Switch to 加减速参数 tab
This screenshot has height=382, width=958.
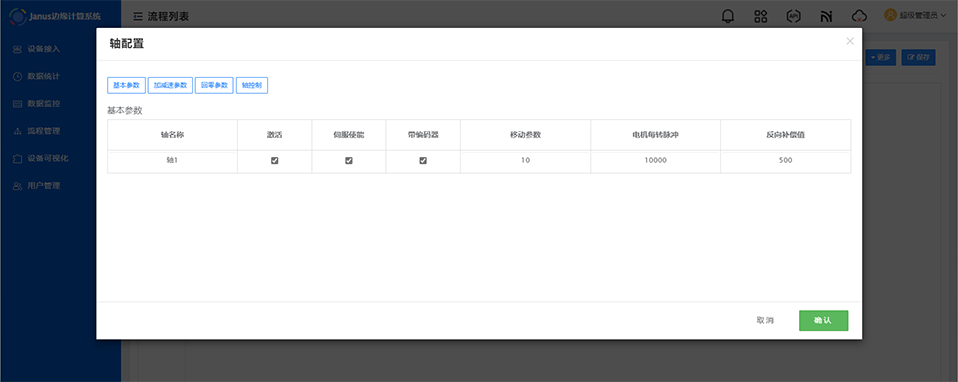point(170,86)
